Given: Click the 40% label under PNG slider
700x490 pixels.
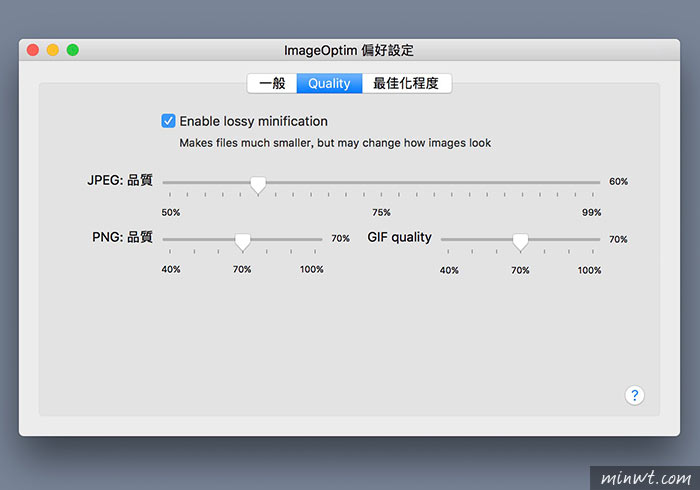Looking at the screenshot, I should tap(171, 270).
